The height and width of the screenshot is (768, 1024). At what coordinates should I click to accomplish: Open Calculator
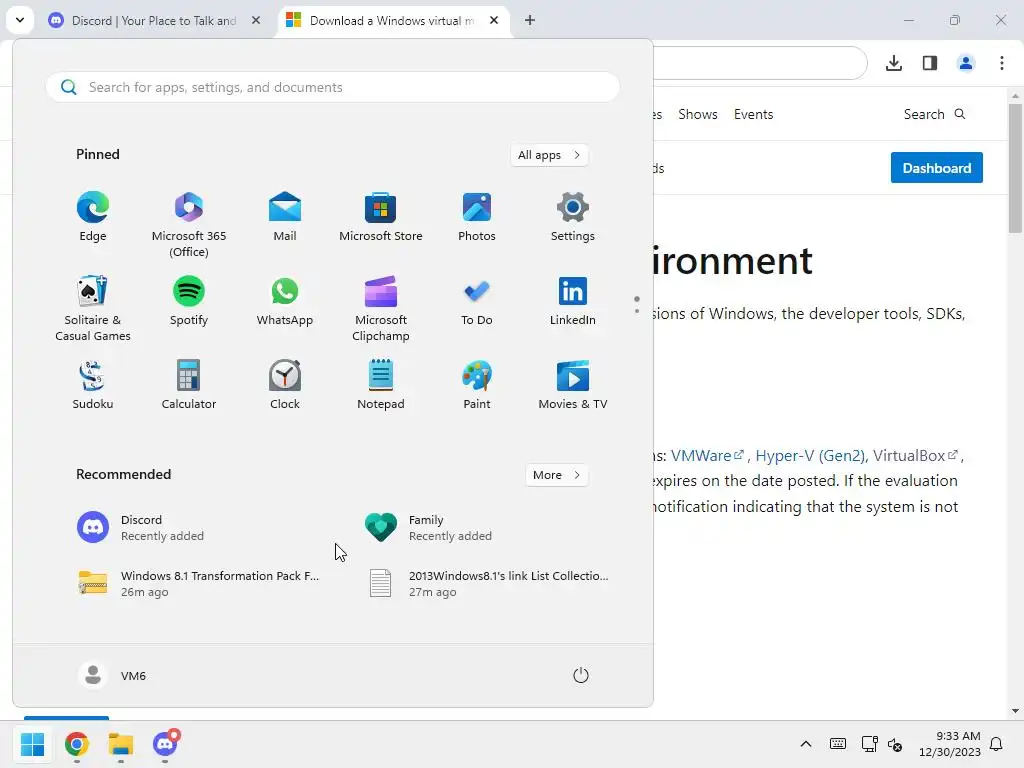[x=189, y=385]
